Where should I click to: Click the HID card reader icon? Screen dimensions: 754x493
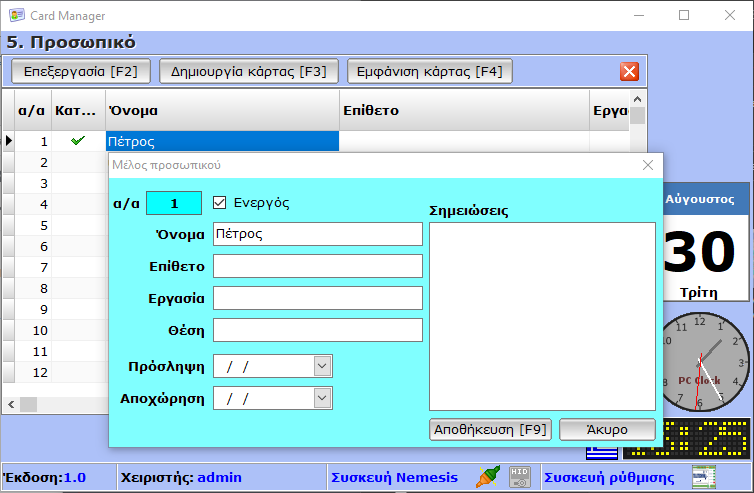coord(519,477)
